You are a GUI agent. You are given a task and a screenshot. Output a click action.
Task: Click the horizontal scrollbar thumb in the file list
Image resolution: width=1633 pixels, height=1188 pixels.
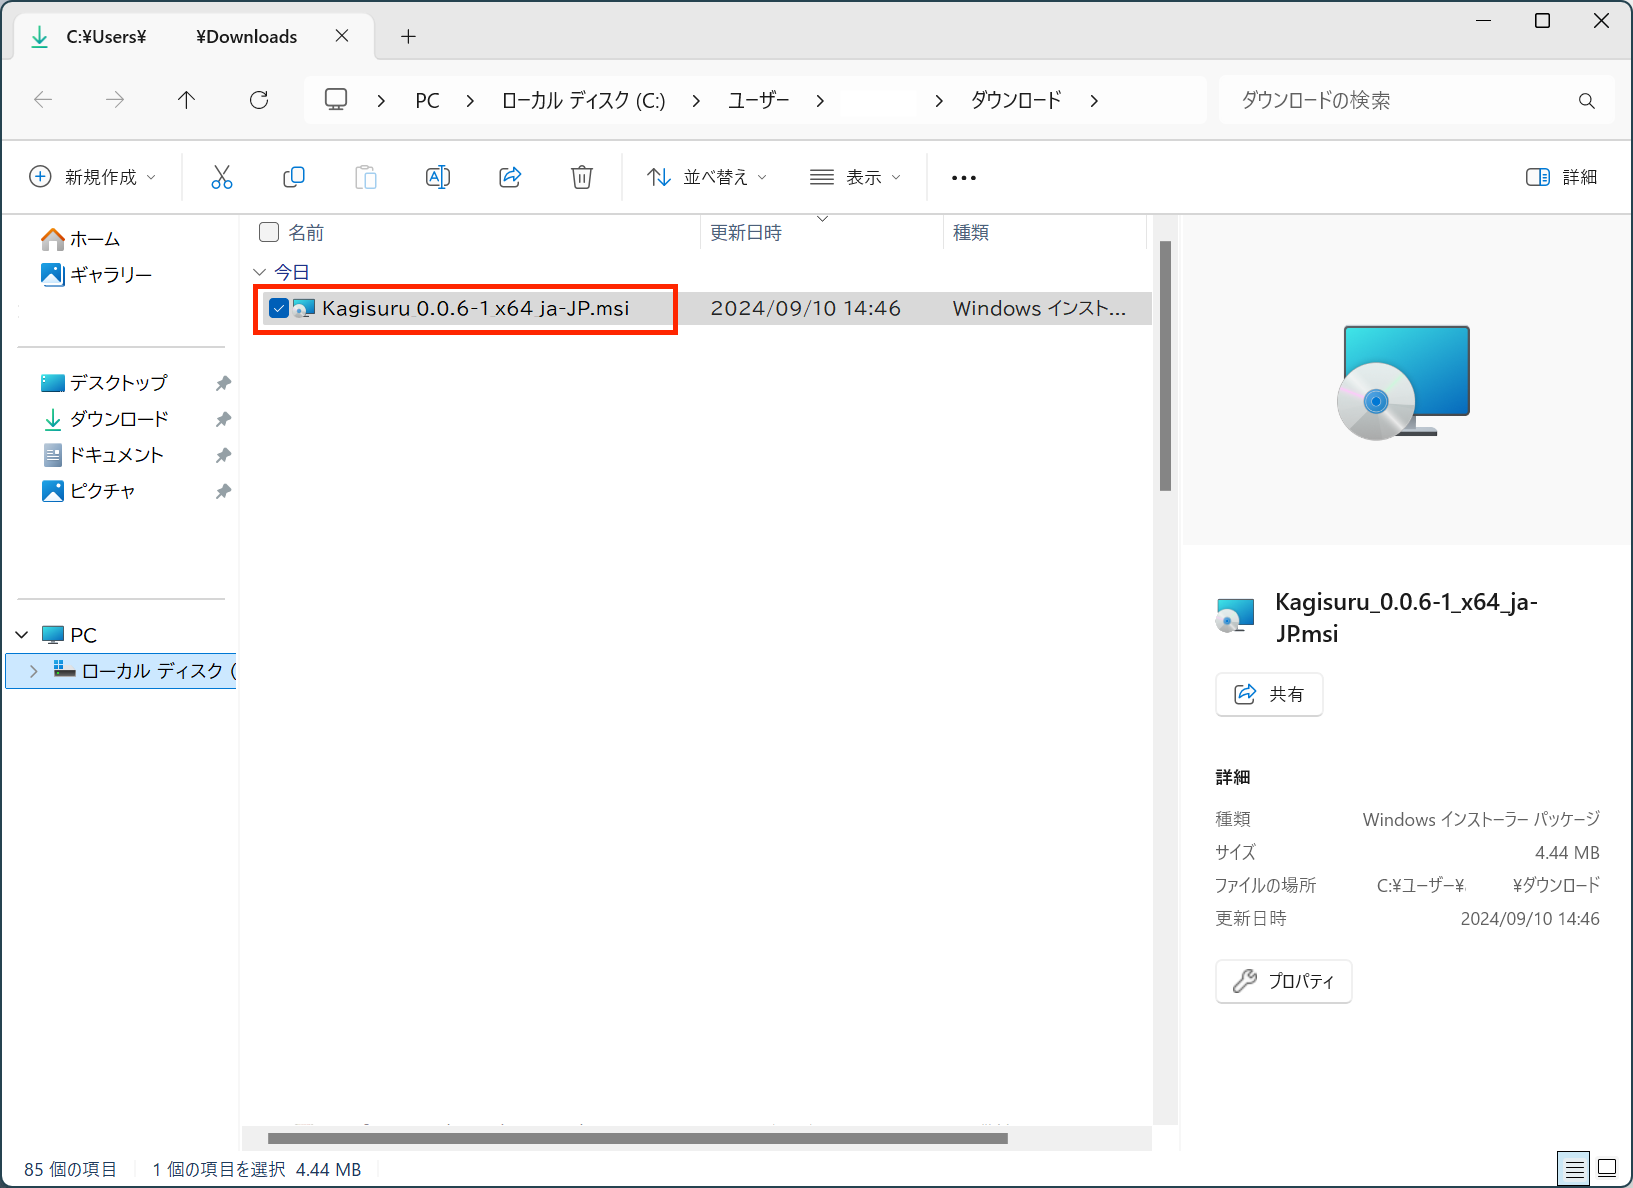(x=638, y=1138)
